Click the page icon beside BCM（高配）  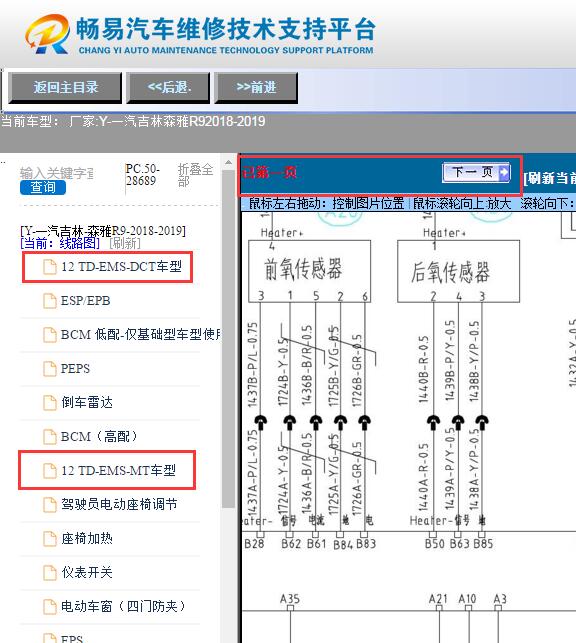tap(50, 437)
